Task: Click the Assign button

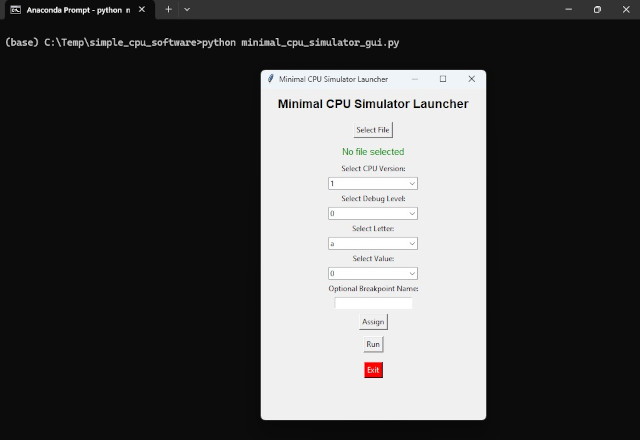Action: [x=373, y=322]
